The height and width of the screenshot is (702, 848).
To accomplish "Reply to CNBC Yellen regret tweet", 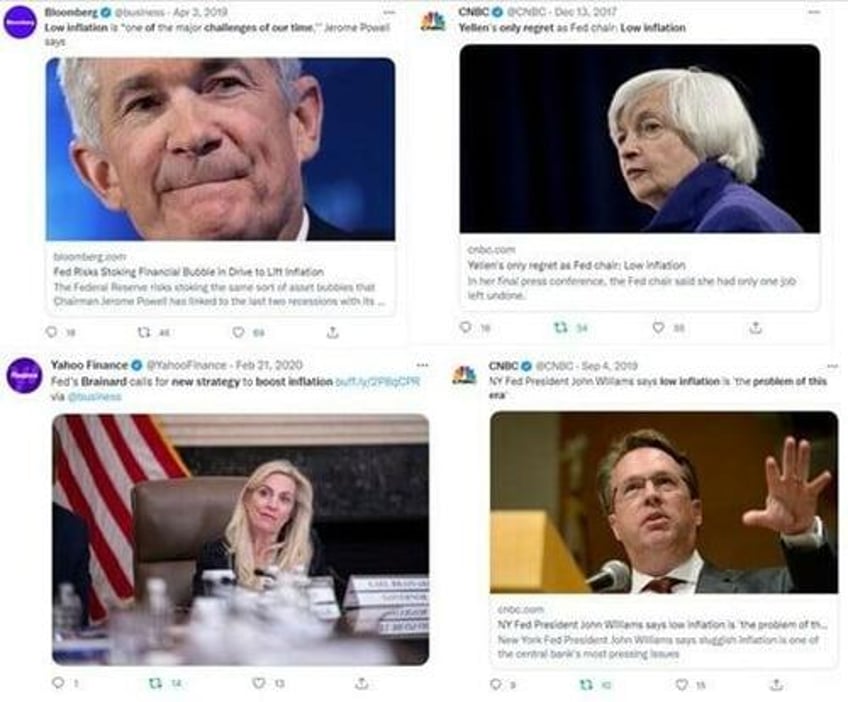I will point(466,327).
